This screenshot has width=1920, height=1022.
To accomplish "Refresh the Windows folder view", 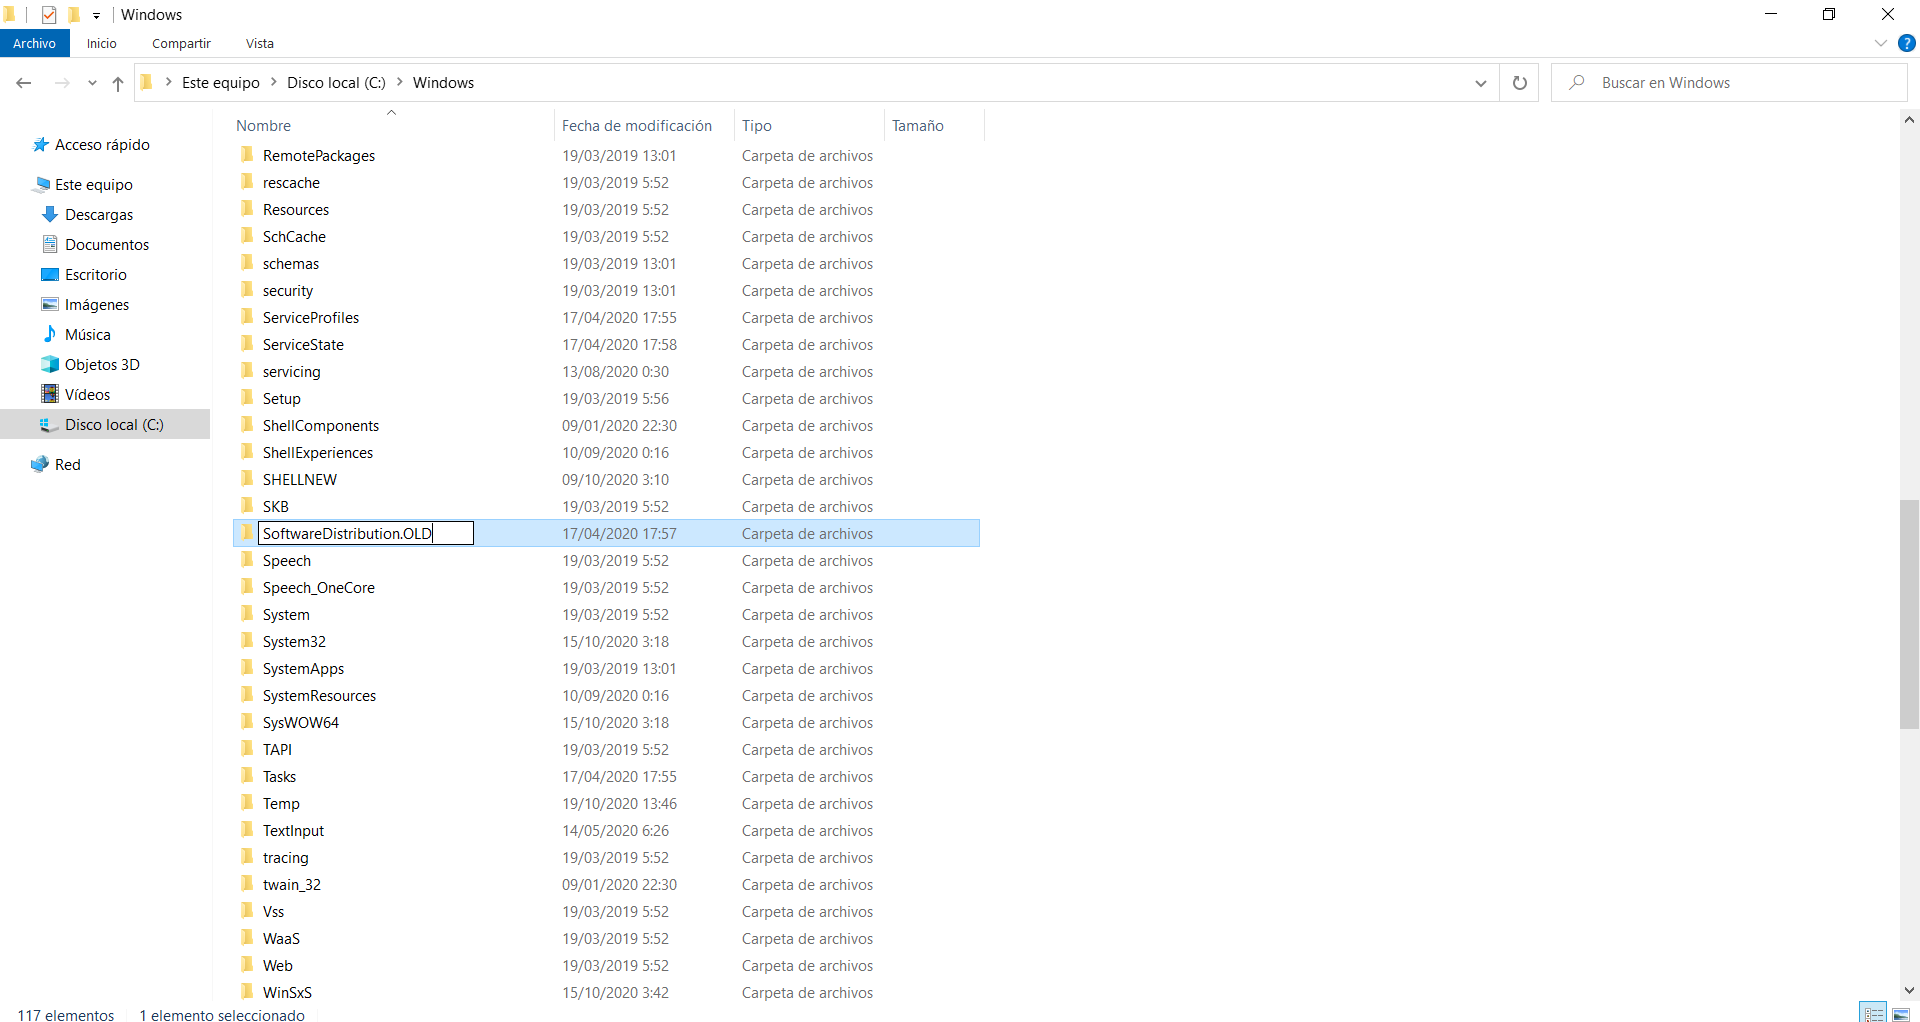I will tap(1519, 83).
